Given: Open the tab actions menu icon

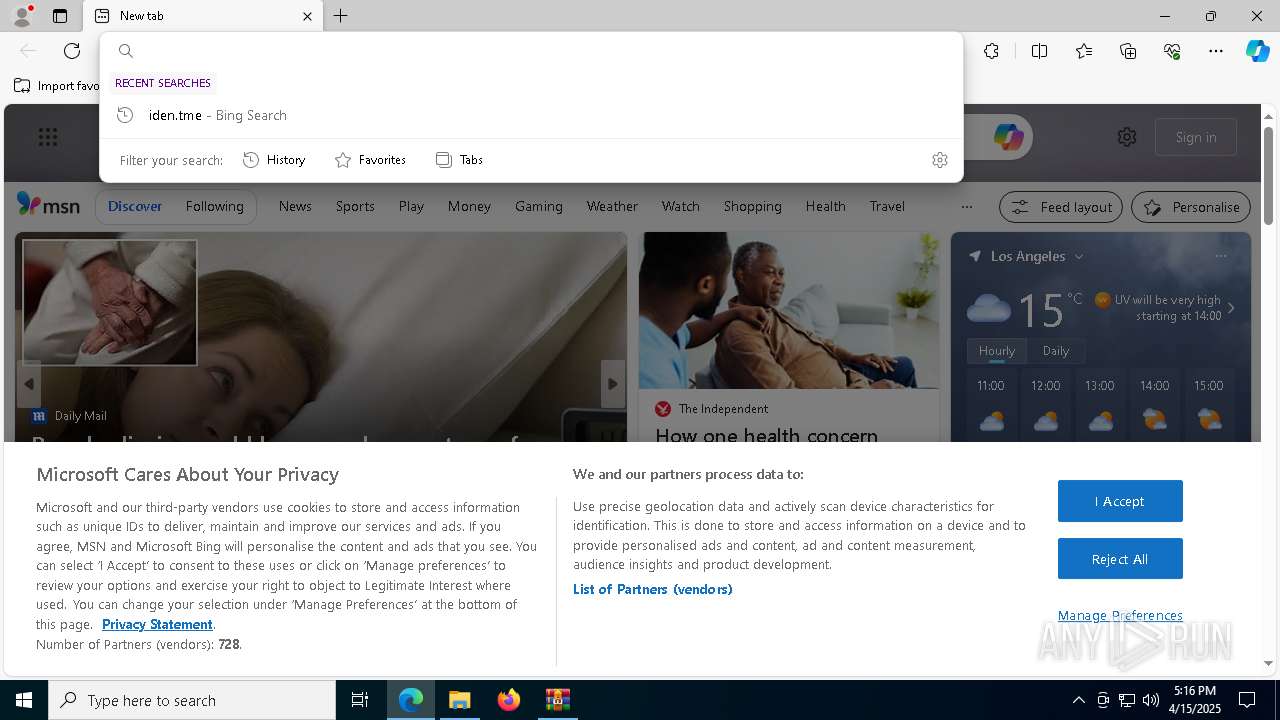Looking at the screenshot, I should [x=60, y=16].
